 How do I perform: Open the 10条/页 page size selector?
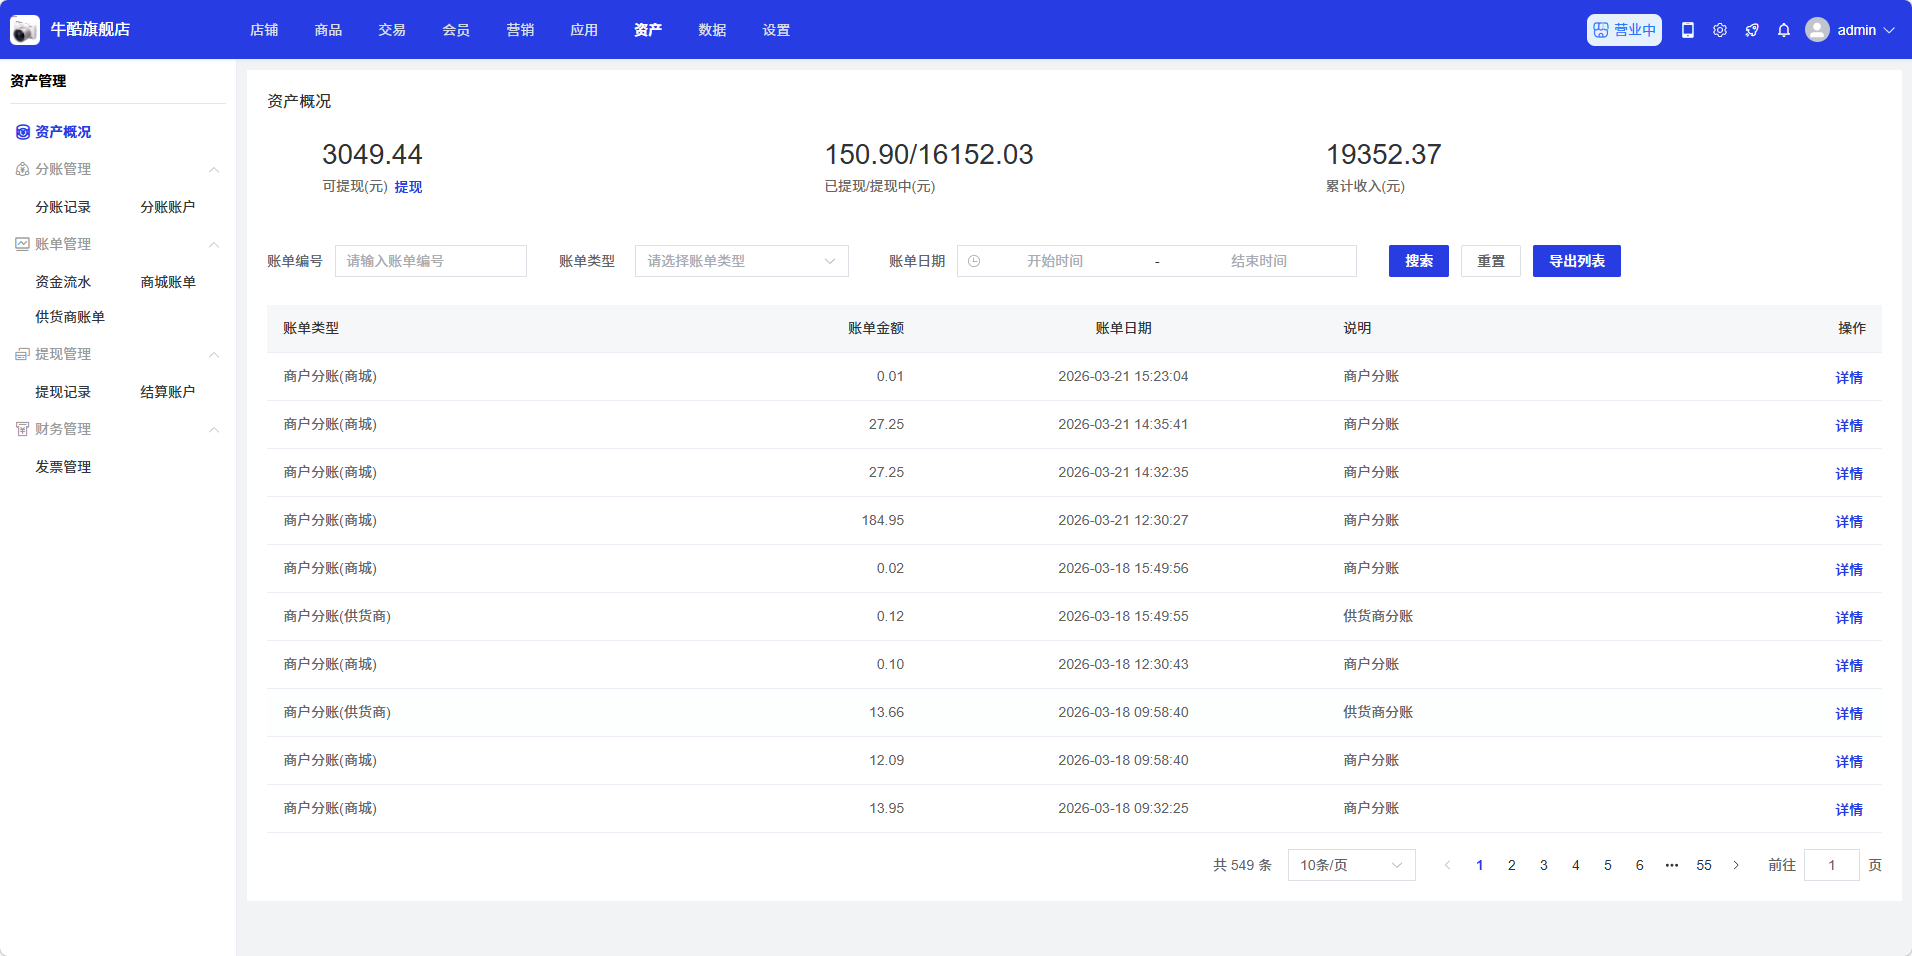[x=1351, y=865]
